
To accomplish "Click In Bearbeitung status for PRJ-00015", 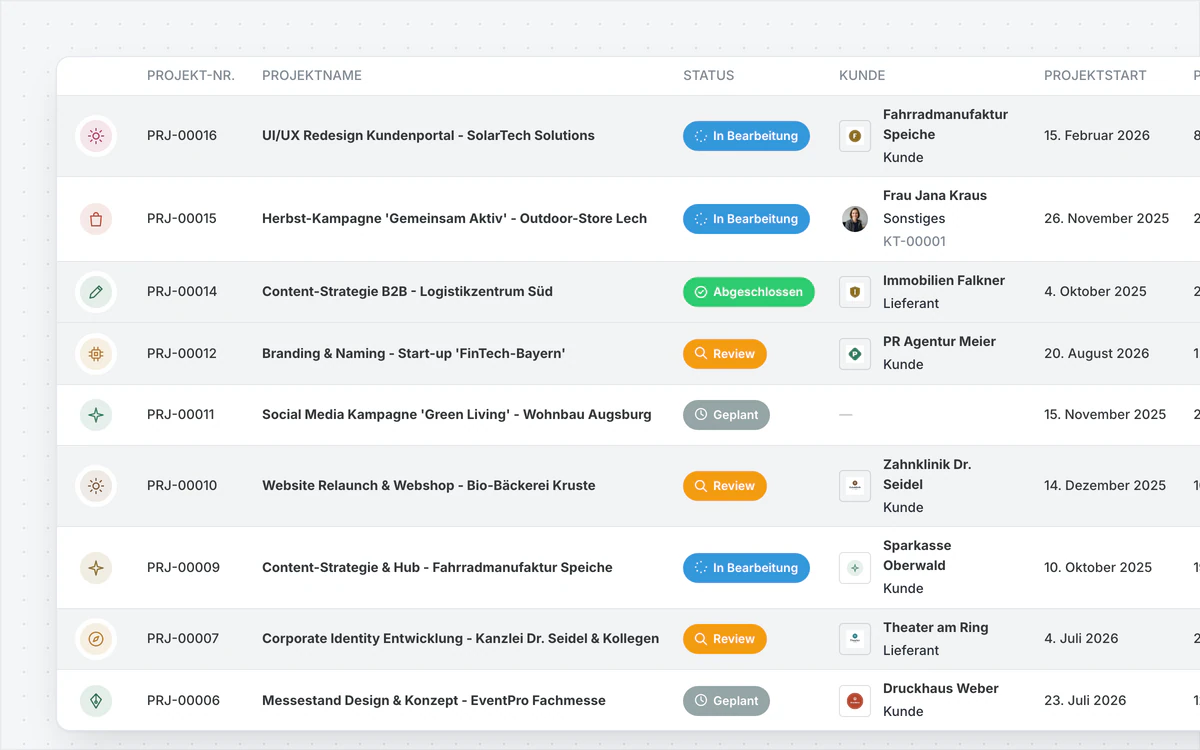I will coord(746,219).
